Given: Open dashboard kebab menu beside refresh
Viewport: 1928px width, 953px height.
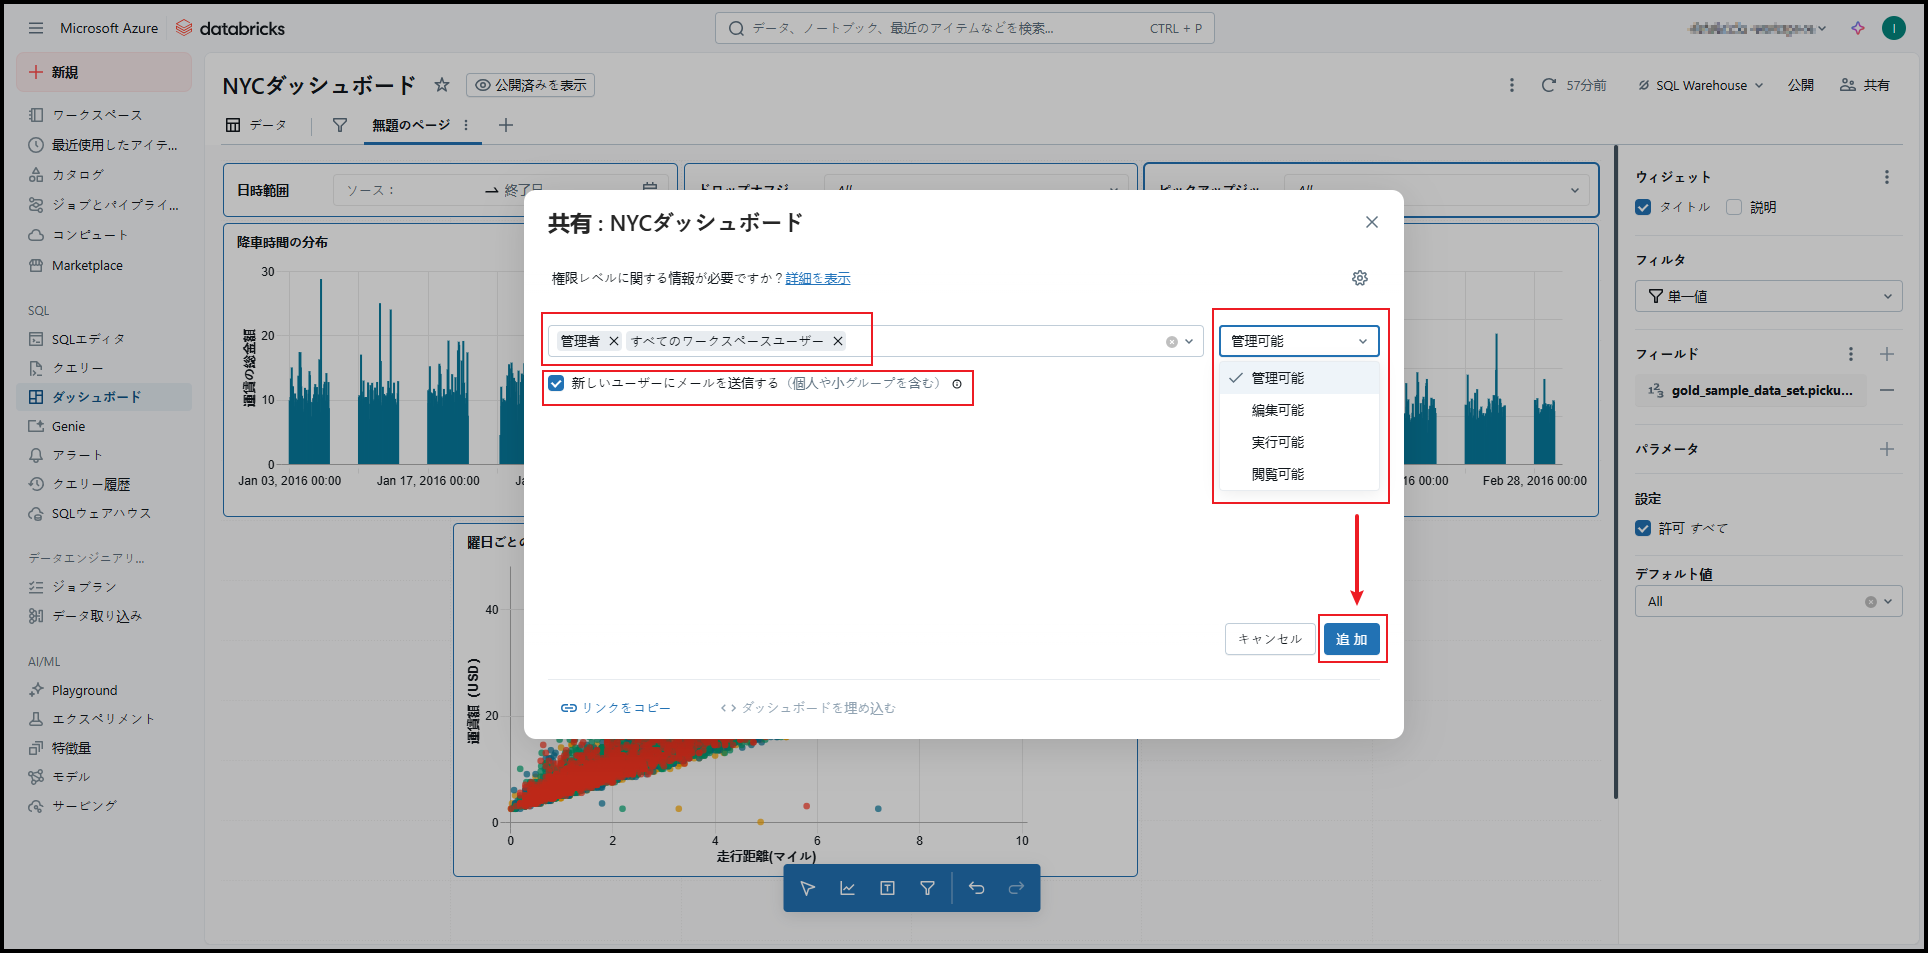Looking at the screenshot, I should click(1512, 85).
